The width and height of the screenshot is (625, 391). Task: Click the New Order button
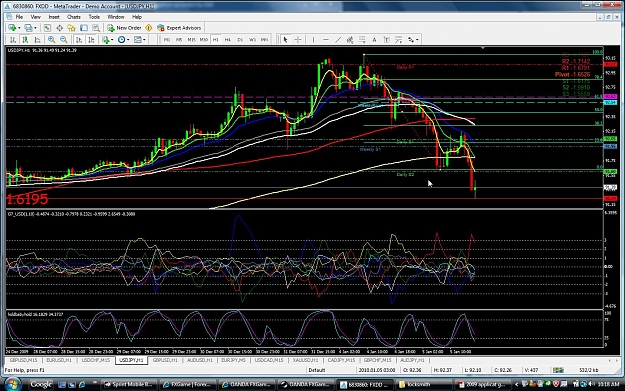coord(124,28)
